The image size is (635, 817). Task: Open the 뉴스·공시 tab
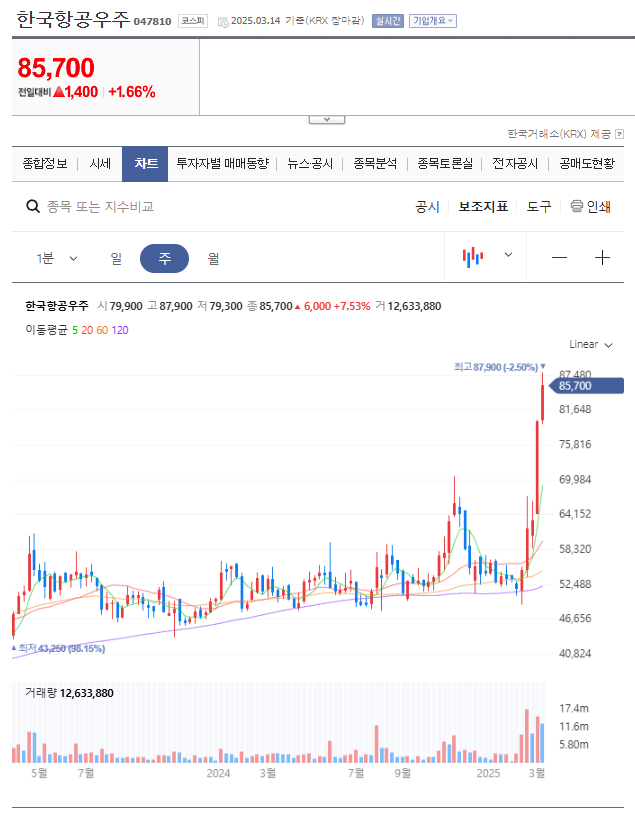tap(310, 164)
